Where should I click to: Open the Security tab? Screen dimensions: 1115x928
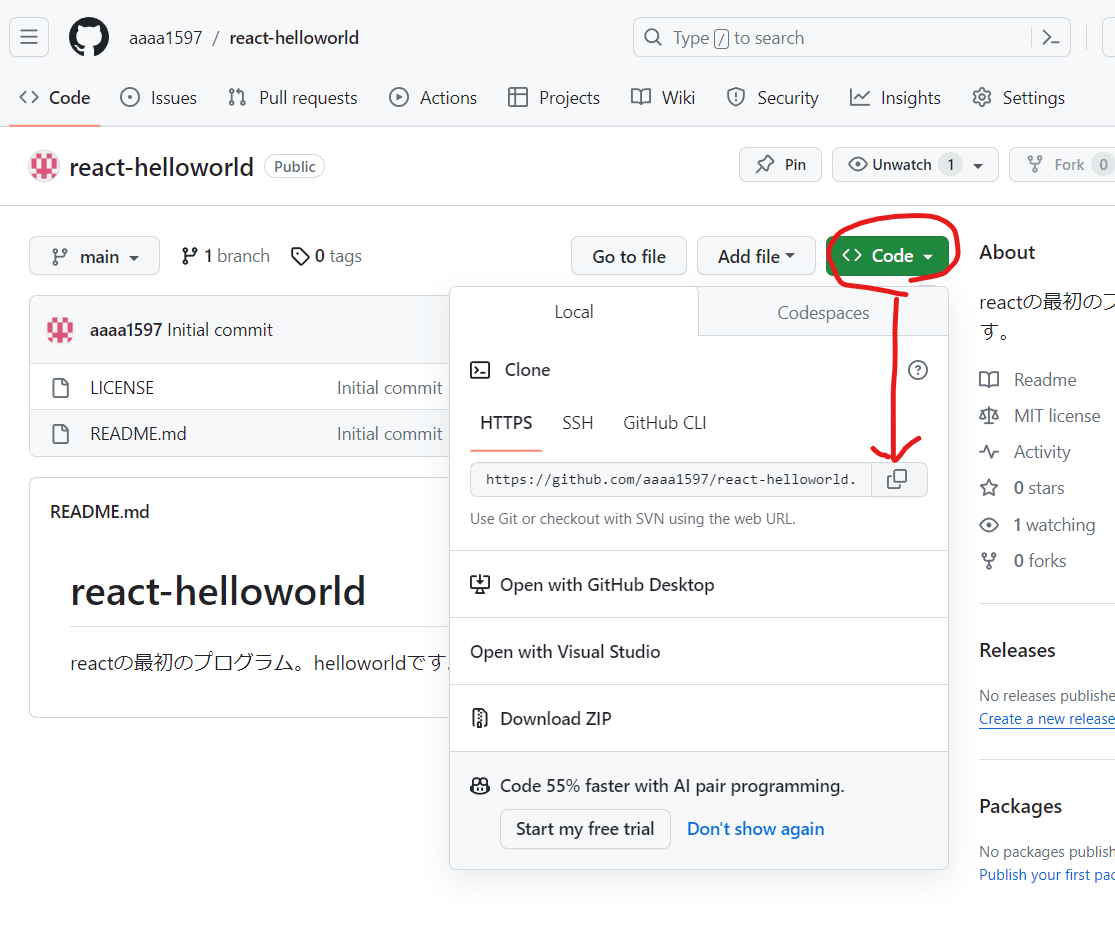tap(773, 97)
